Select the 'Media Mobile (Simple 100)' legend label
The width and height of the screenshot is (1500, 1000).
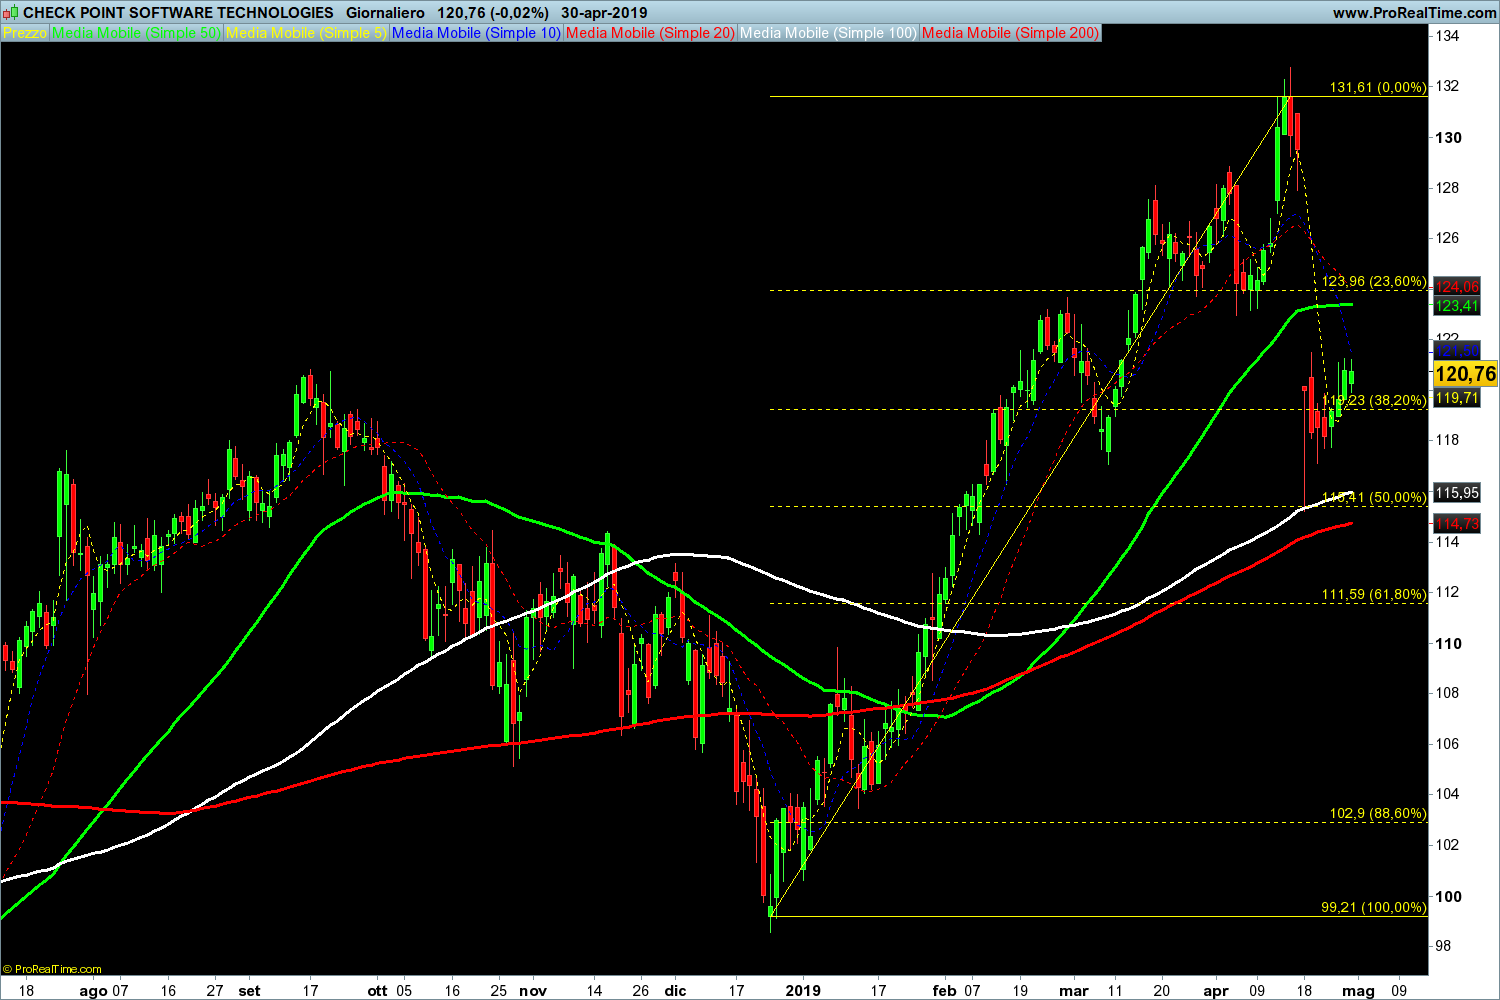829,33
